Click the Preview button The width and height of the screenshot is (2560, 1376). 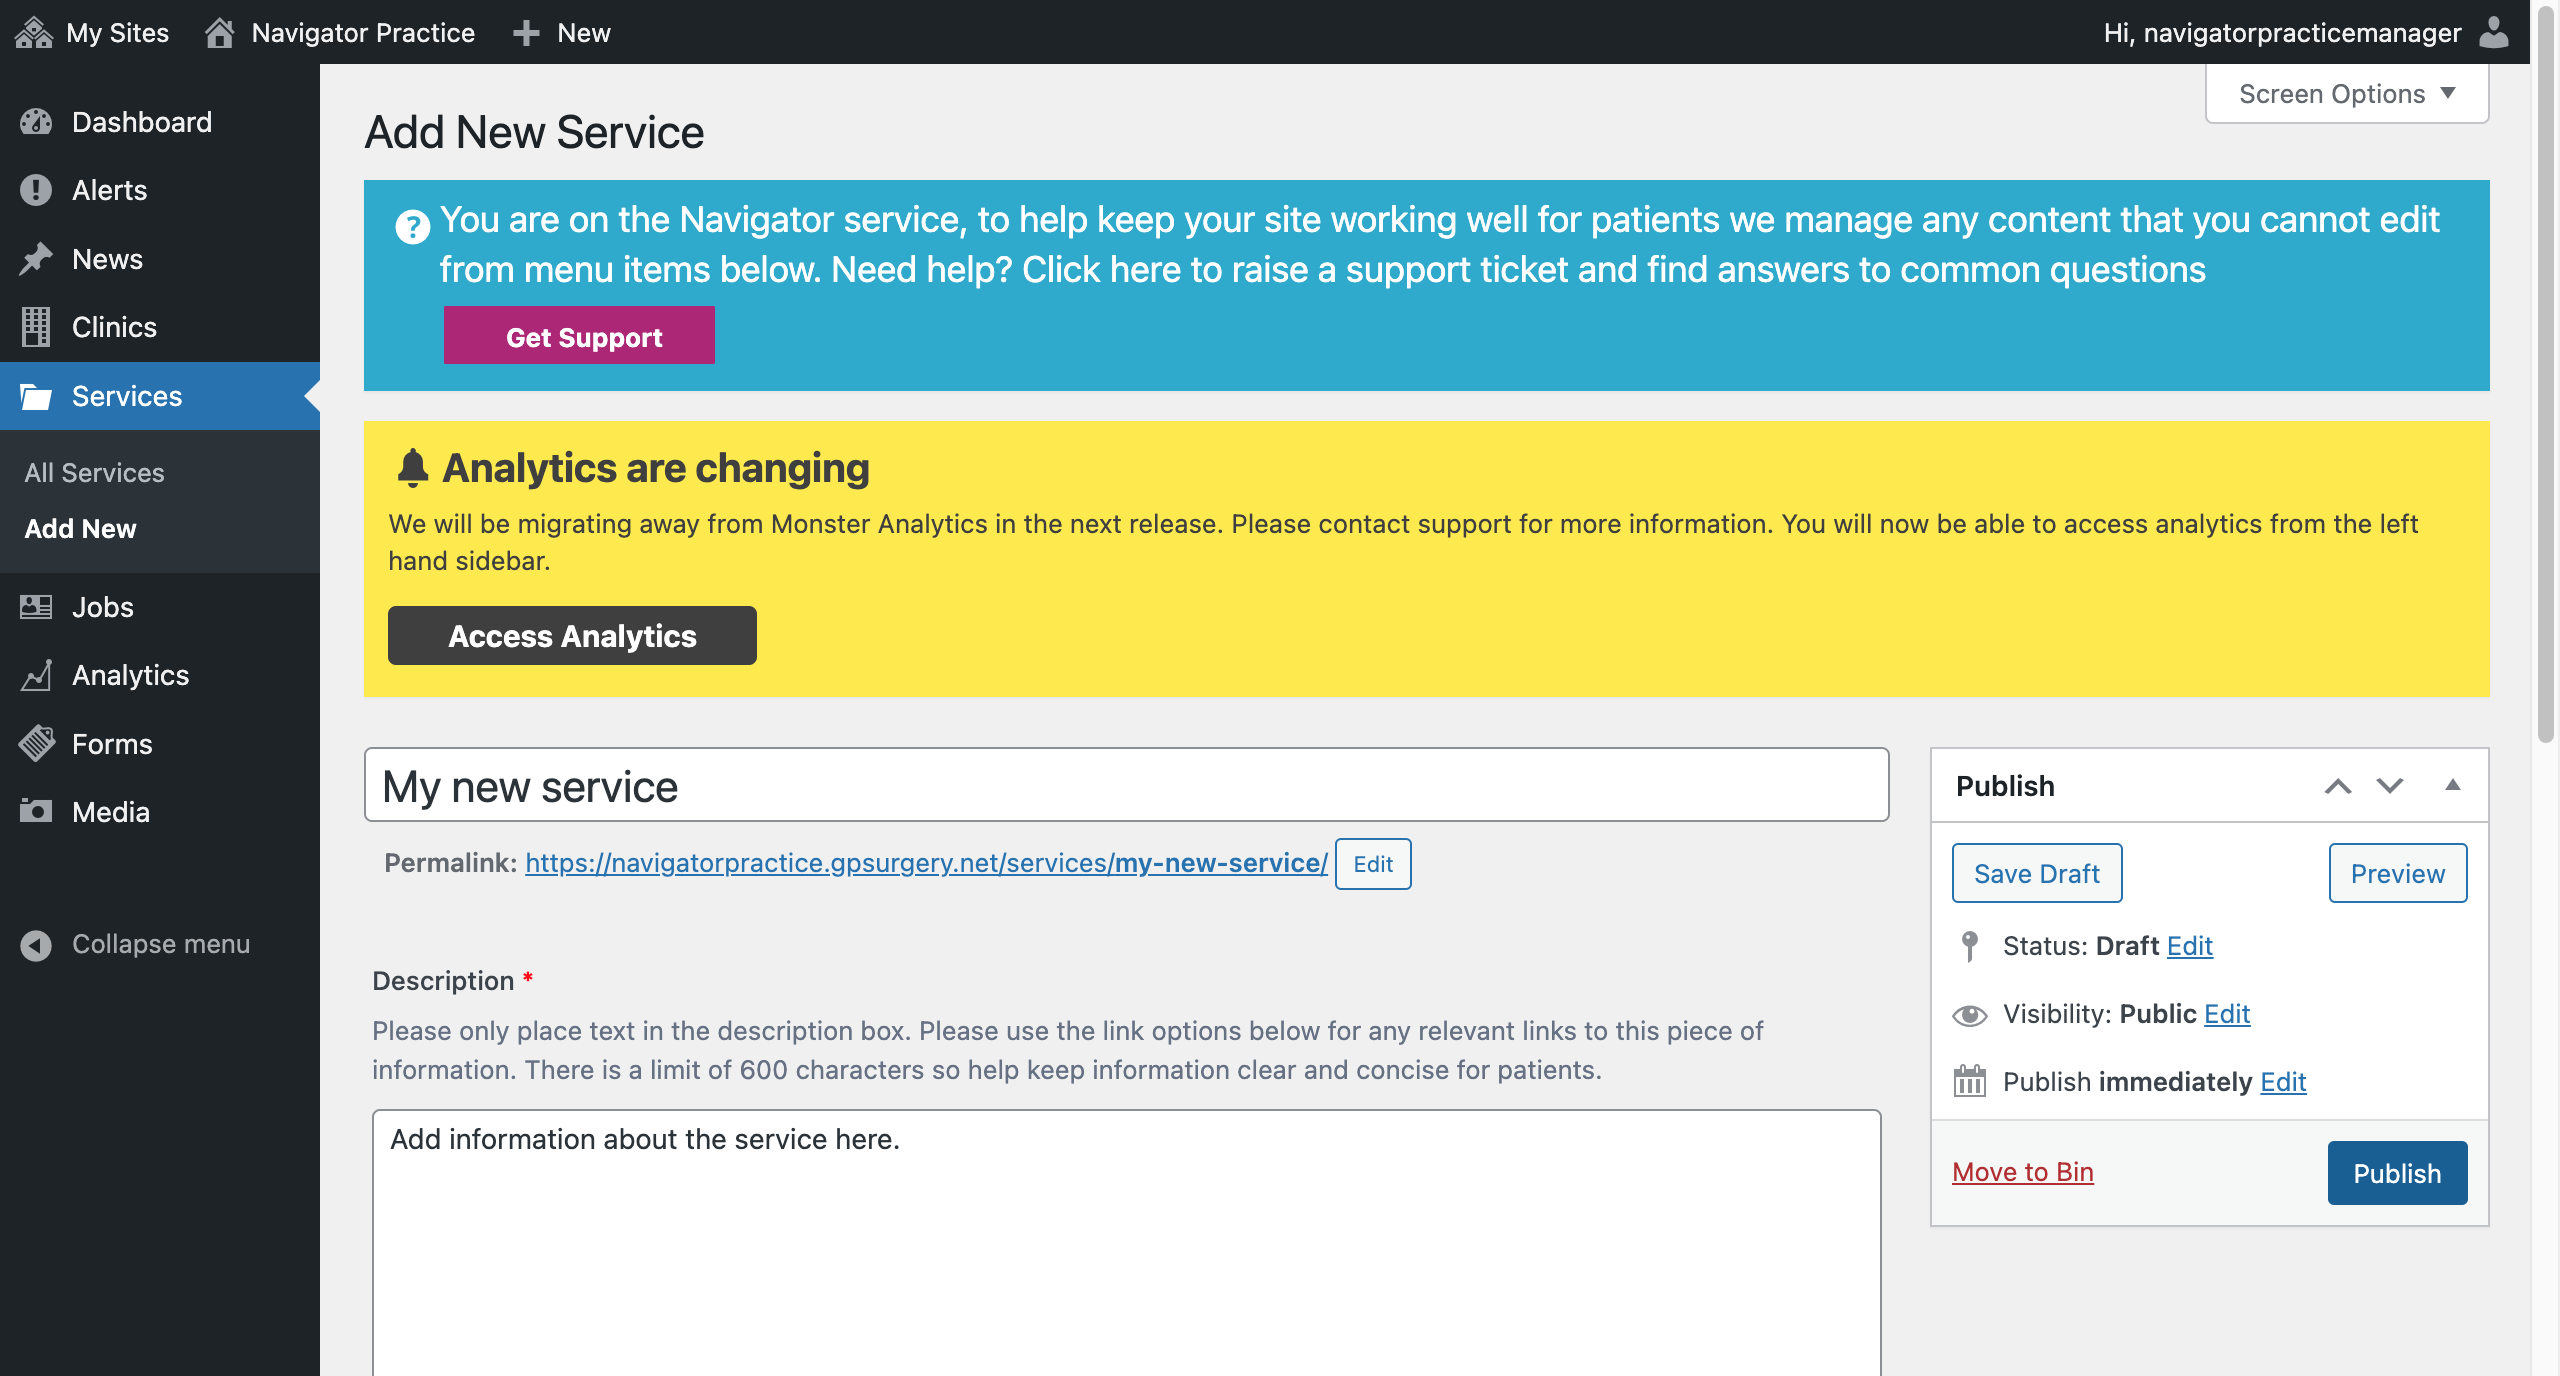pyautogui.click(x=2398, y=873)
